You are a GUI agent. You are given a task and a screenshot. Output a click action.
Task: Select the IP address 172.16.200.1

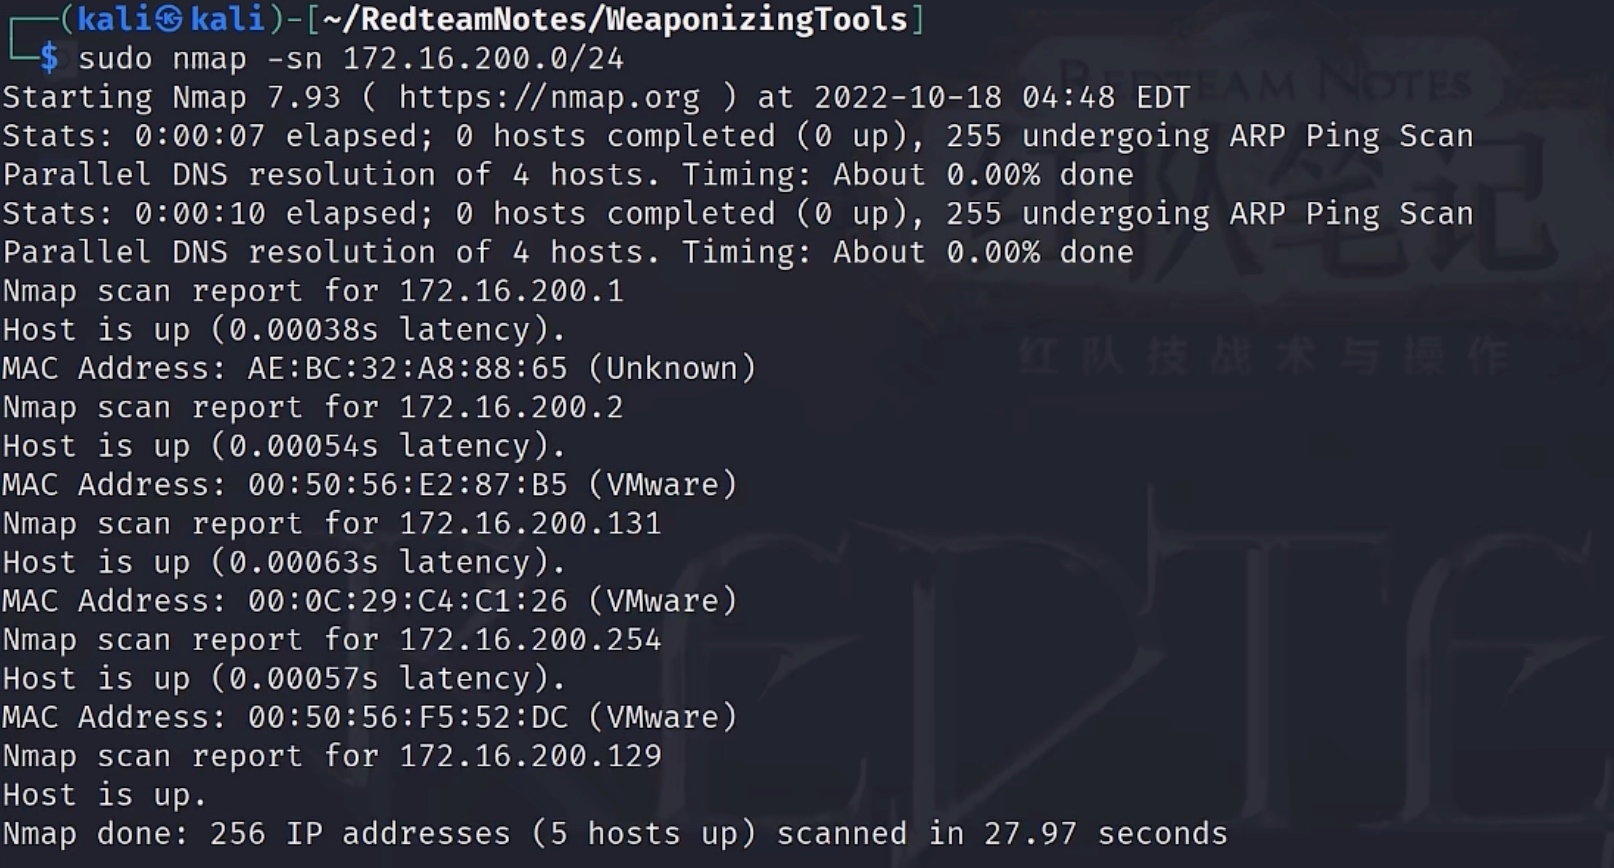tap(511, 291)
